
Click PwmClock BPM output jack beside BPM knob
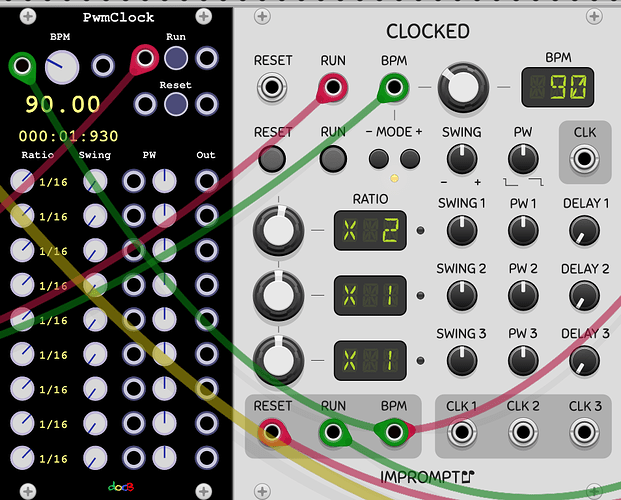103,65
